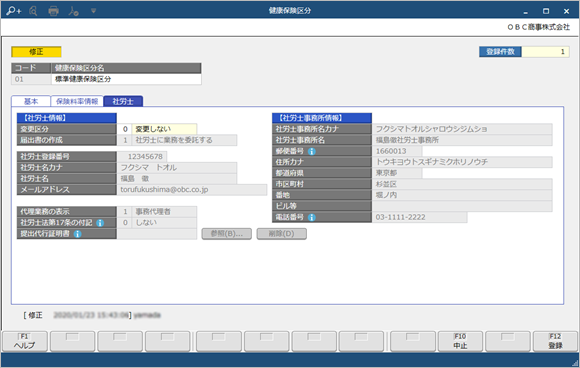Screen dimensions: 580x368
Task: Click the 削除(D) button
Action: (281, 234)
